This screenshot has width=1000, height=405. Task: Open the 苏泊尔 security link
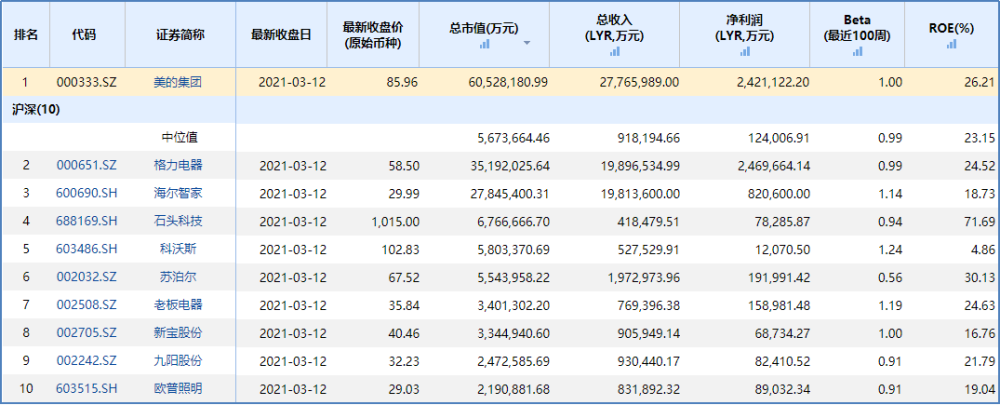click(x=180, y=277)
